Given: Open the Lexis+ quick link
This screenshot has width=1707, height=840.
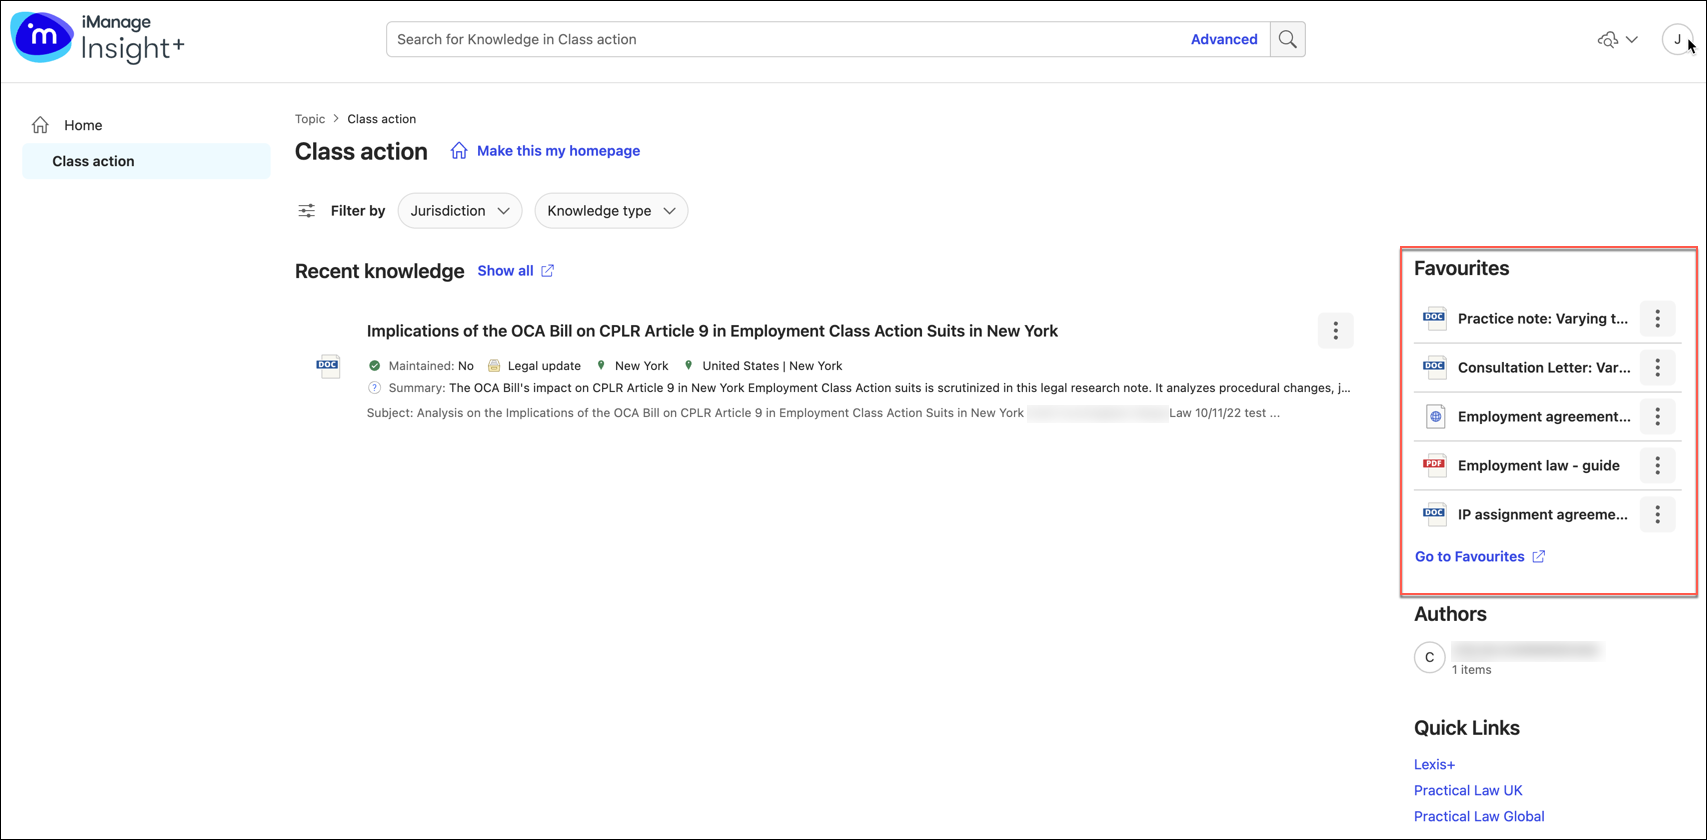Looking at the screenshot, I should [1434, 765].
